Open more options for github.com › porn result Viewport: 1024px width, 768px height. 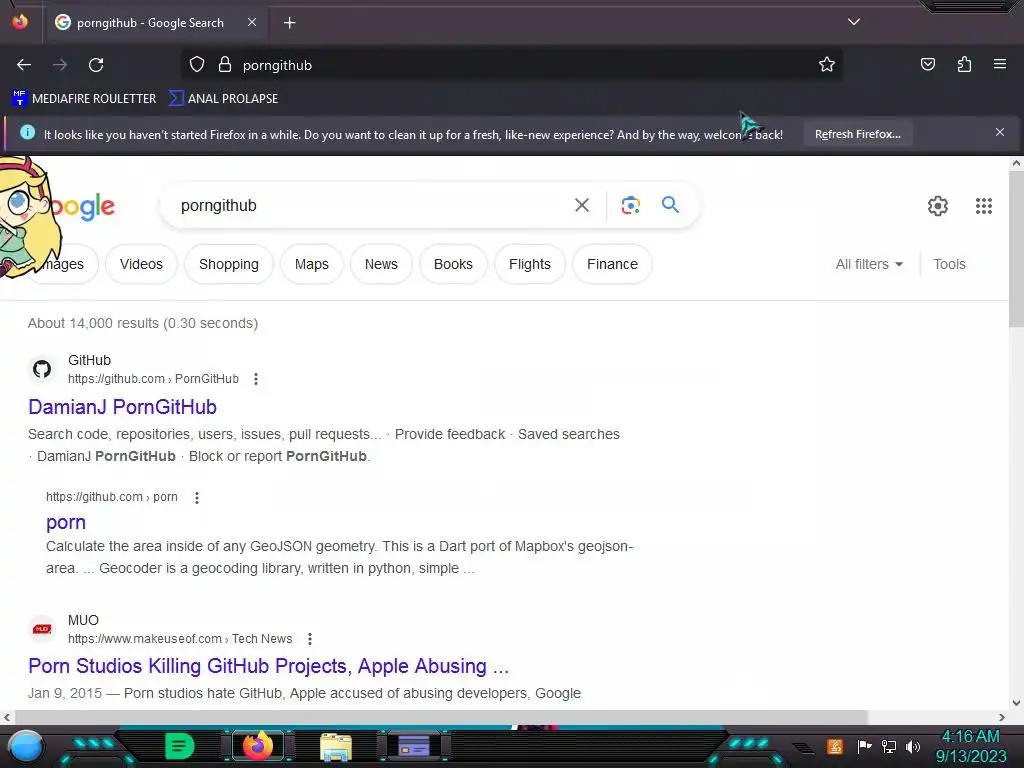(x=197, y=498)
